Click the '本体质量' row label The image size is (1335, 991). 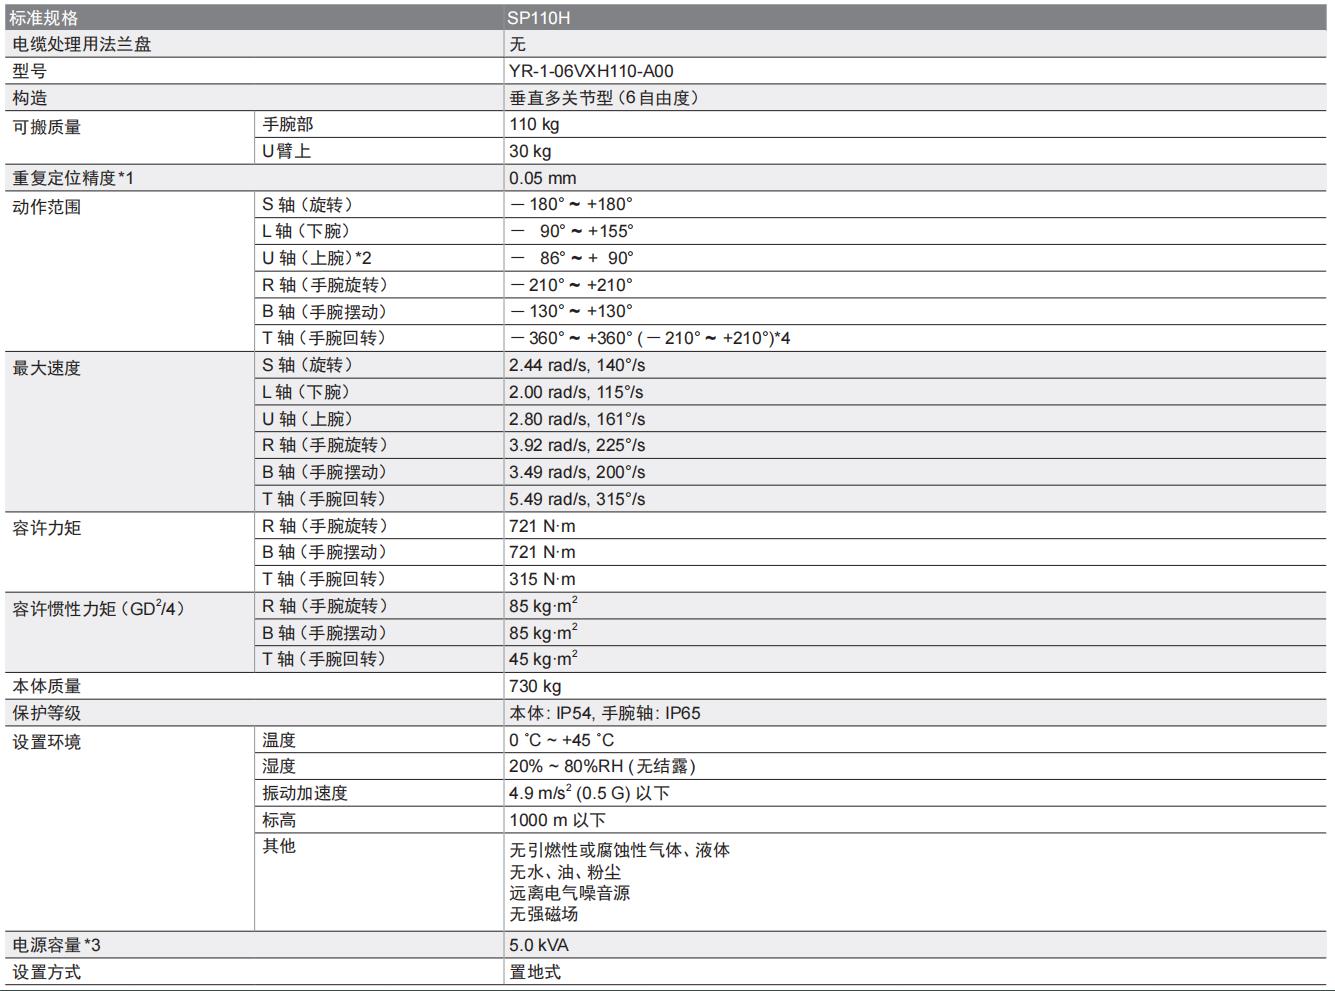point(46,686)
